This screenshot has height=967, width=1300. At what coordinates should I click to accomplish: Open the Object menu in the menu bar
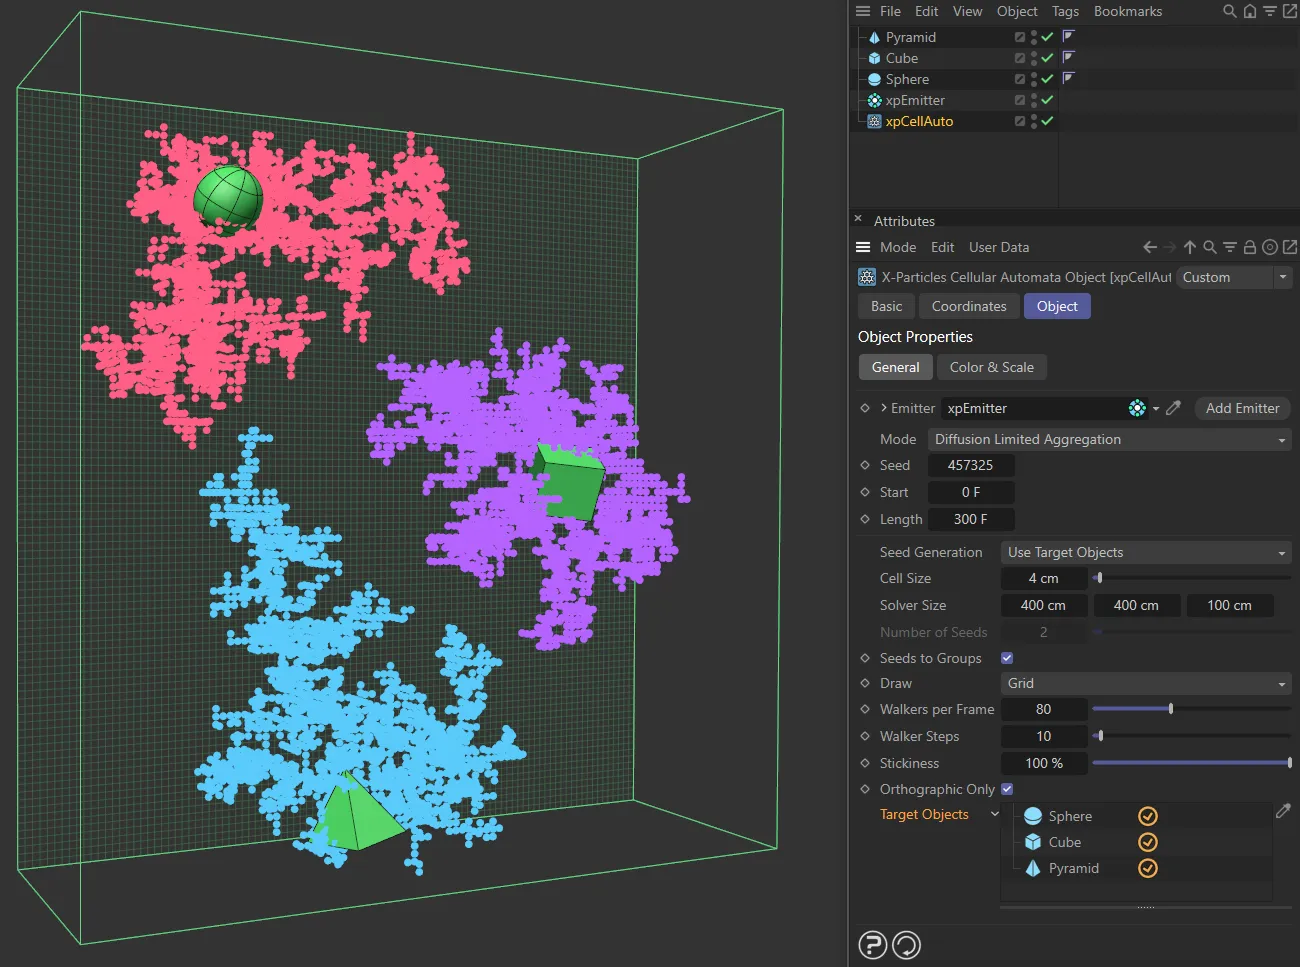(x=1016, y=11)
